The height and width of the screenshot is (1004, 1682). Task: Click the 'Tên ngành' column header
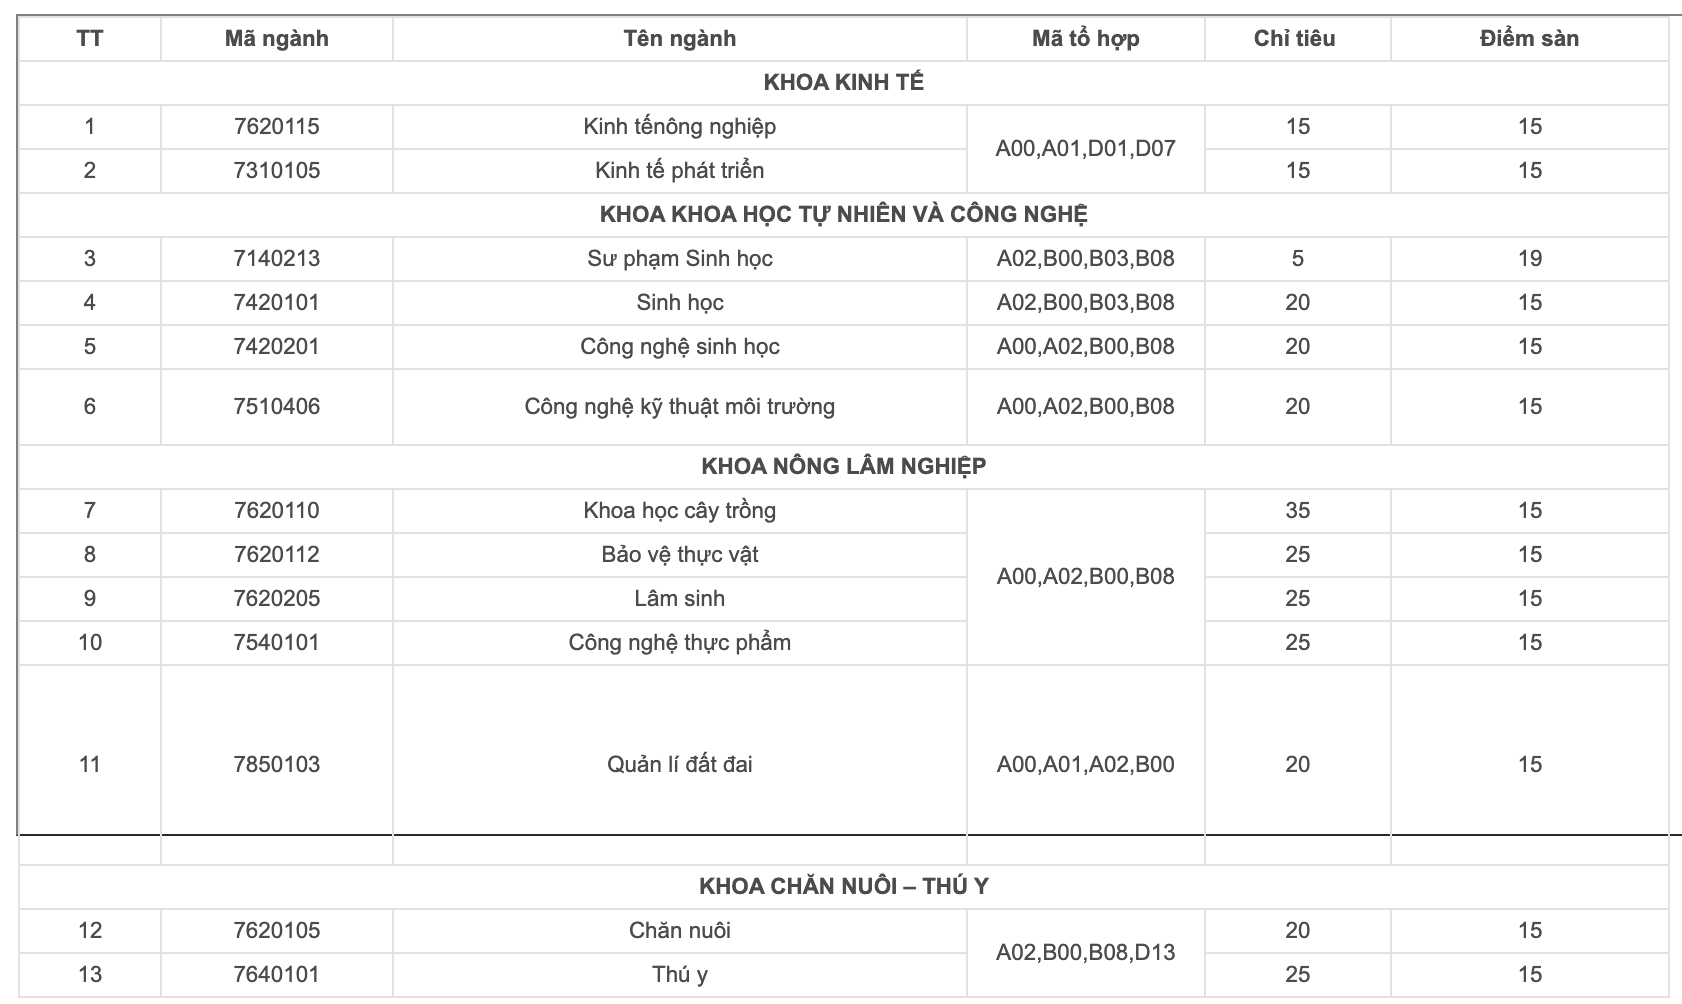[x=679, y=39]
